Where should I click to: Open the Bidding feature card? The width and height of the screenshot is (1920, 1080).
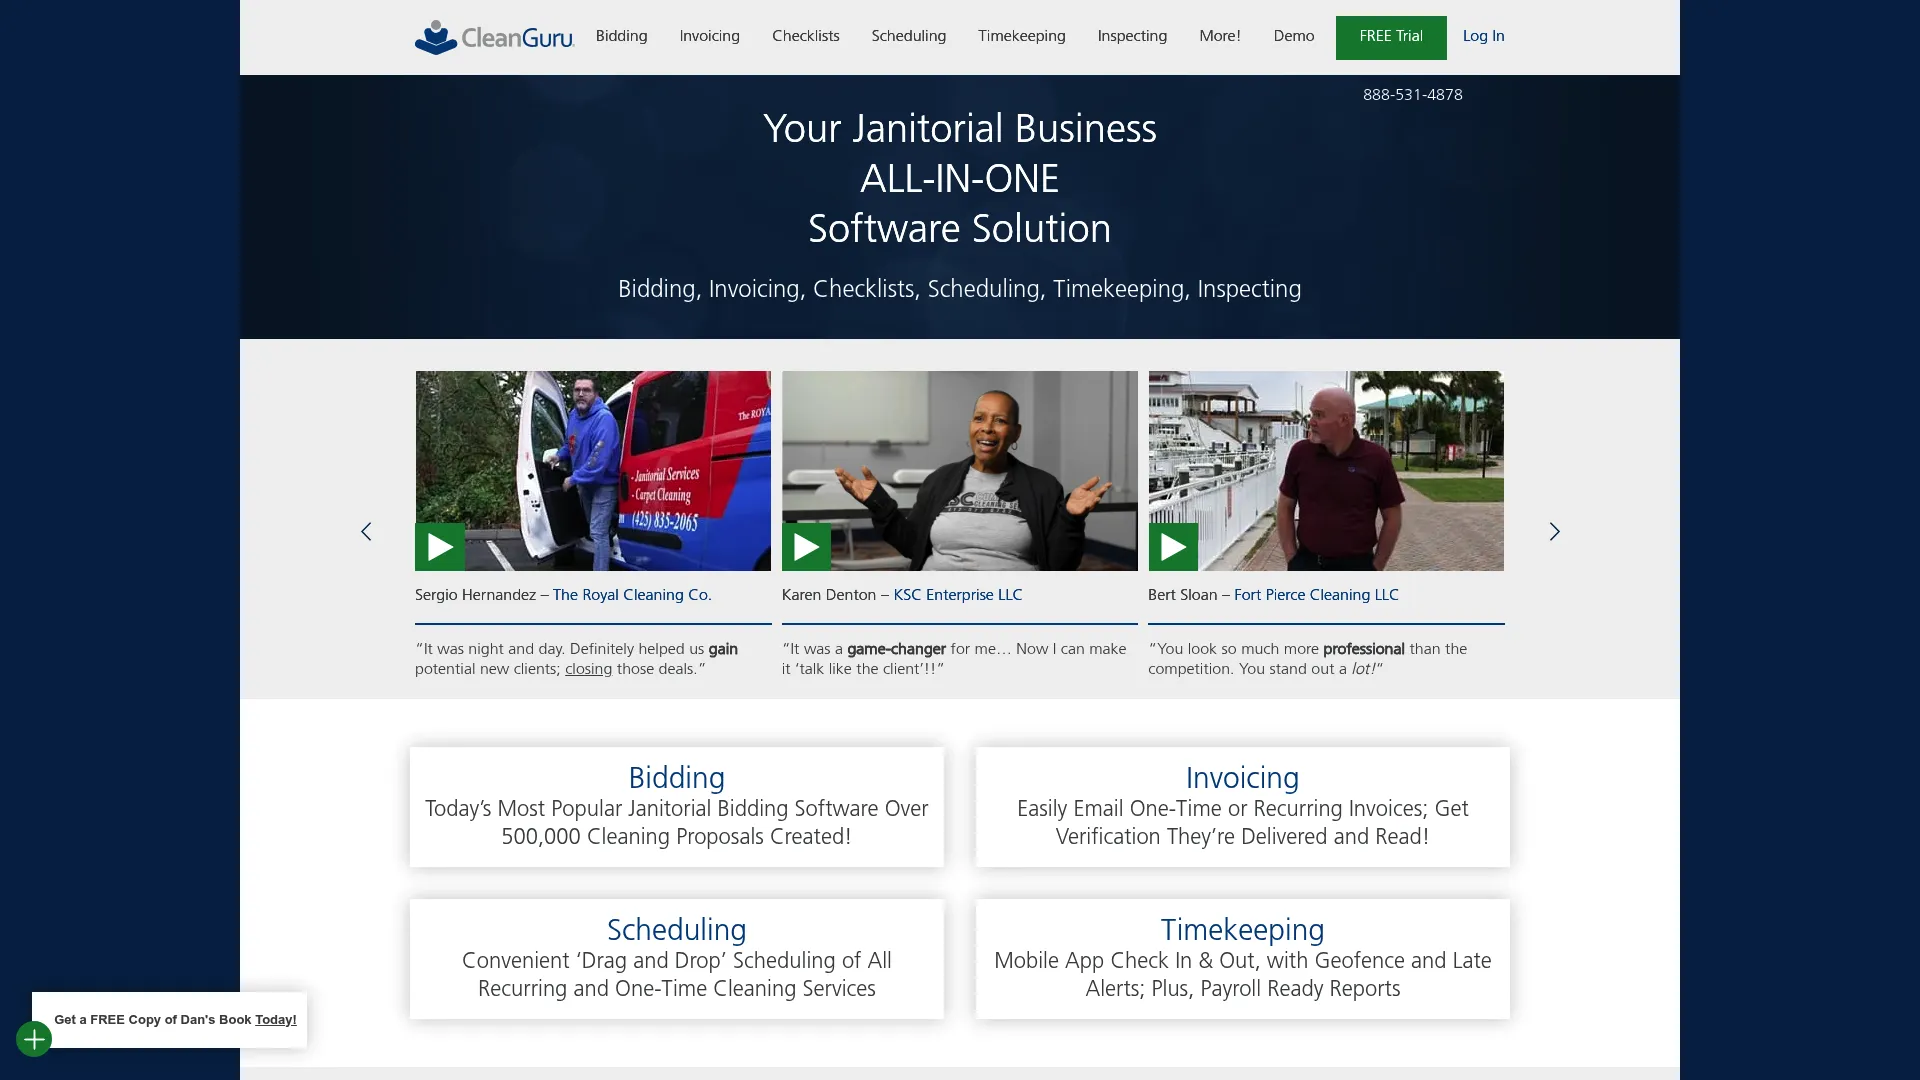(x=676, y=807)
